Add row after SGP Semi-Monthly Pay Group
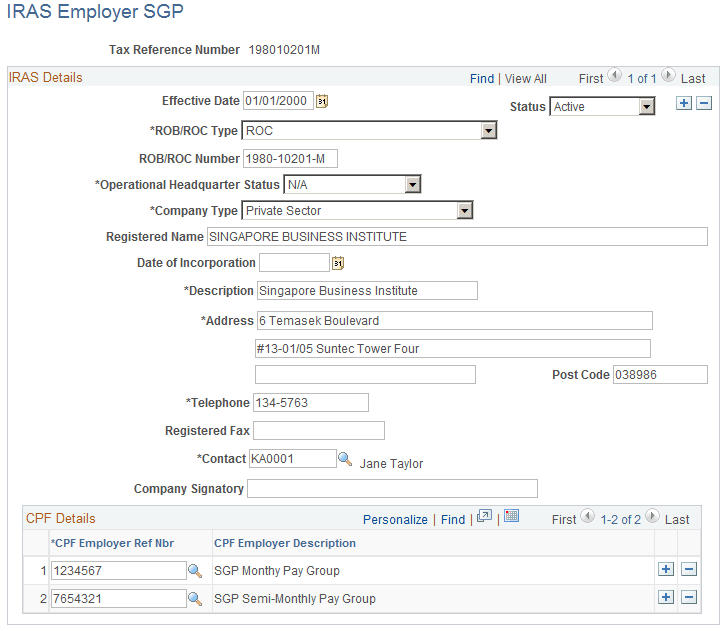 point(666,598)
